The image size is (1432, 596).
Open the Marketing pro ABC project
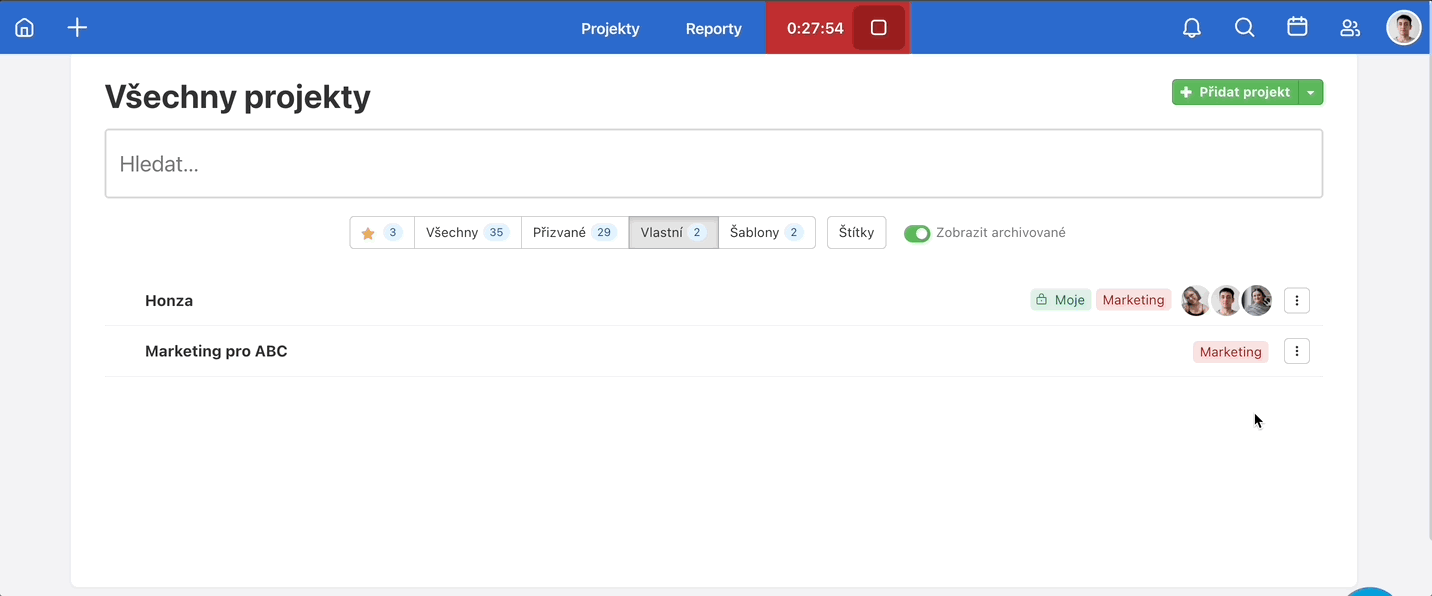pyautogui.click(x=216, y=351)
